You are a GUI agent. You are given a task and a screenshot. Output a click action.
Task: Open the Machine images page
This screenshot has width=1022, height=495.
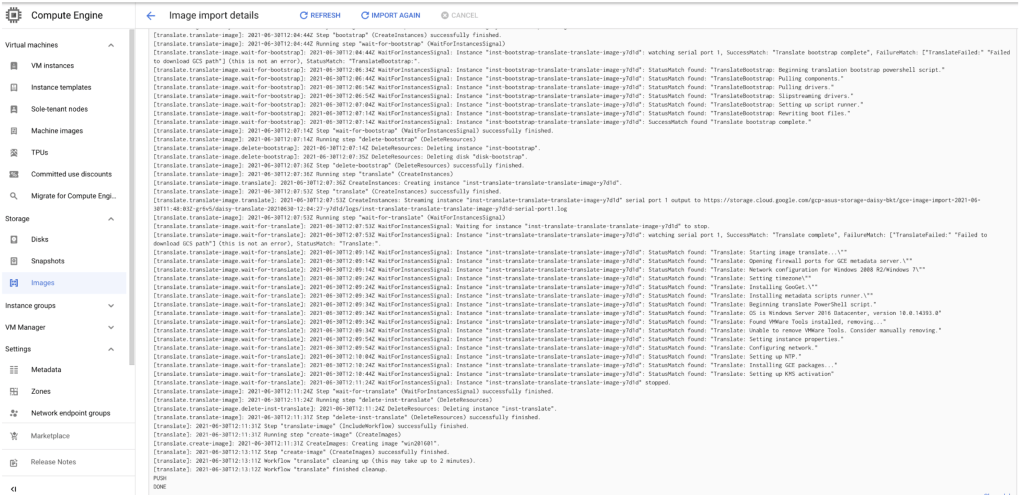pos(59,131)
